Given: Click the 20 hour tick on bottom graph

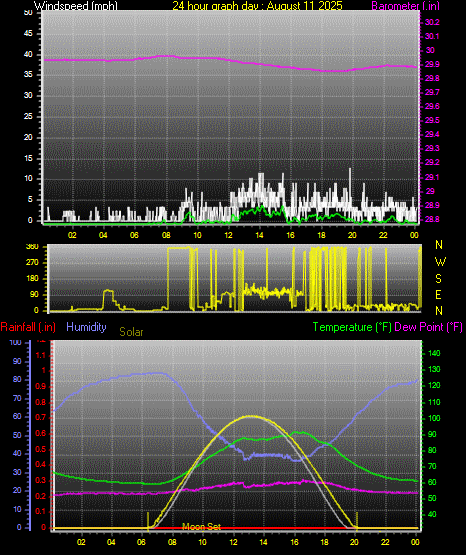Looking at the screenshot, I should (354, 542).
